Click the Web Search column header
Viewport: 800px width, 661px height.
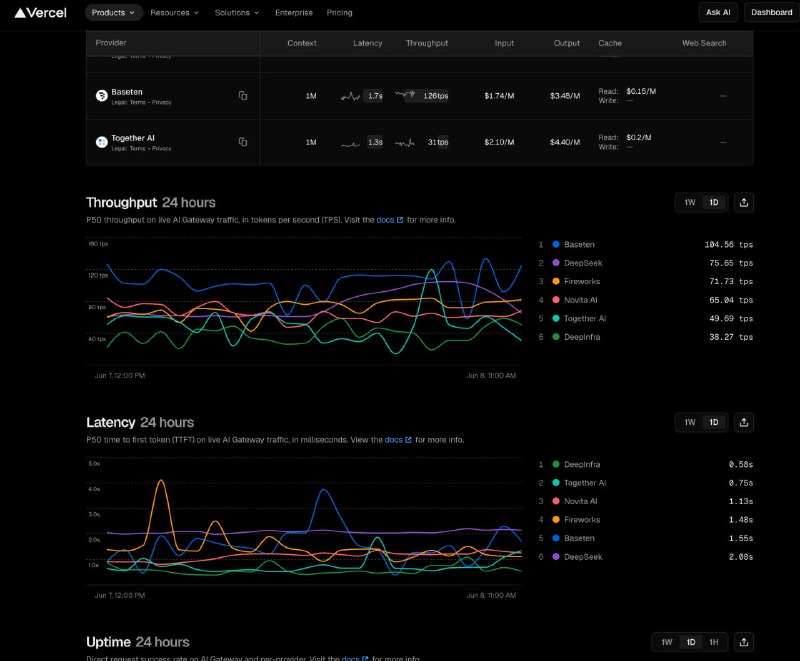pyautogui.click(x=704, y=43)
